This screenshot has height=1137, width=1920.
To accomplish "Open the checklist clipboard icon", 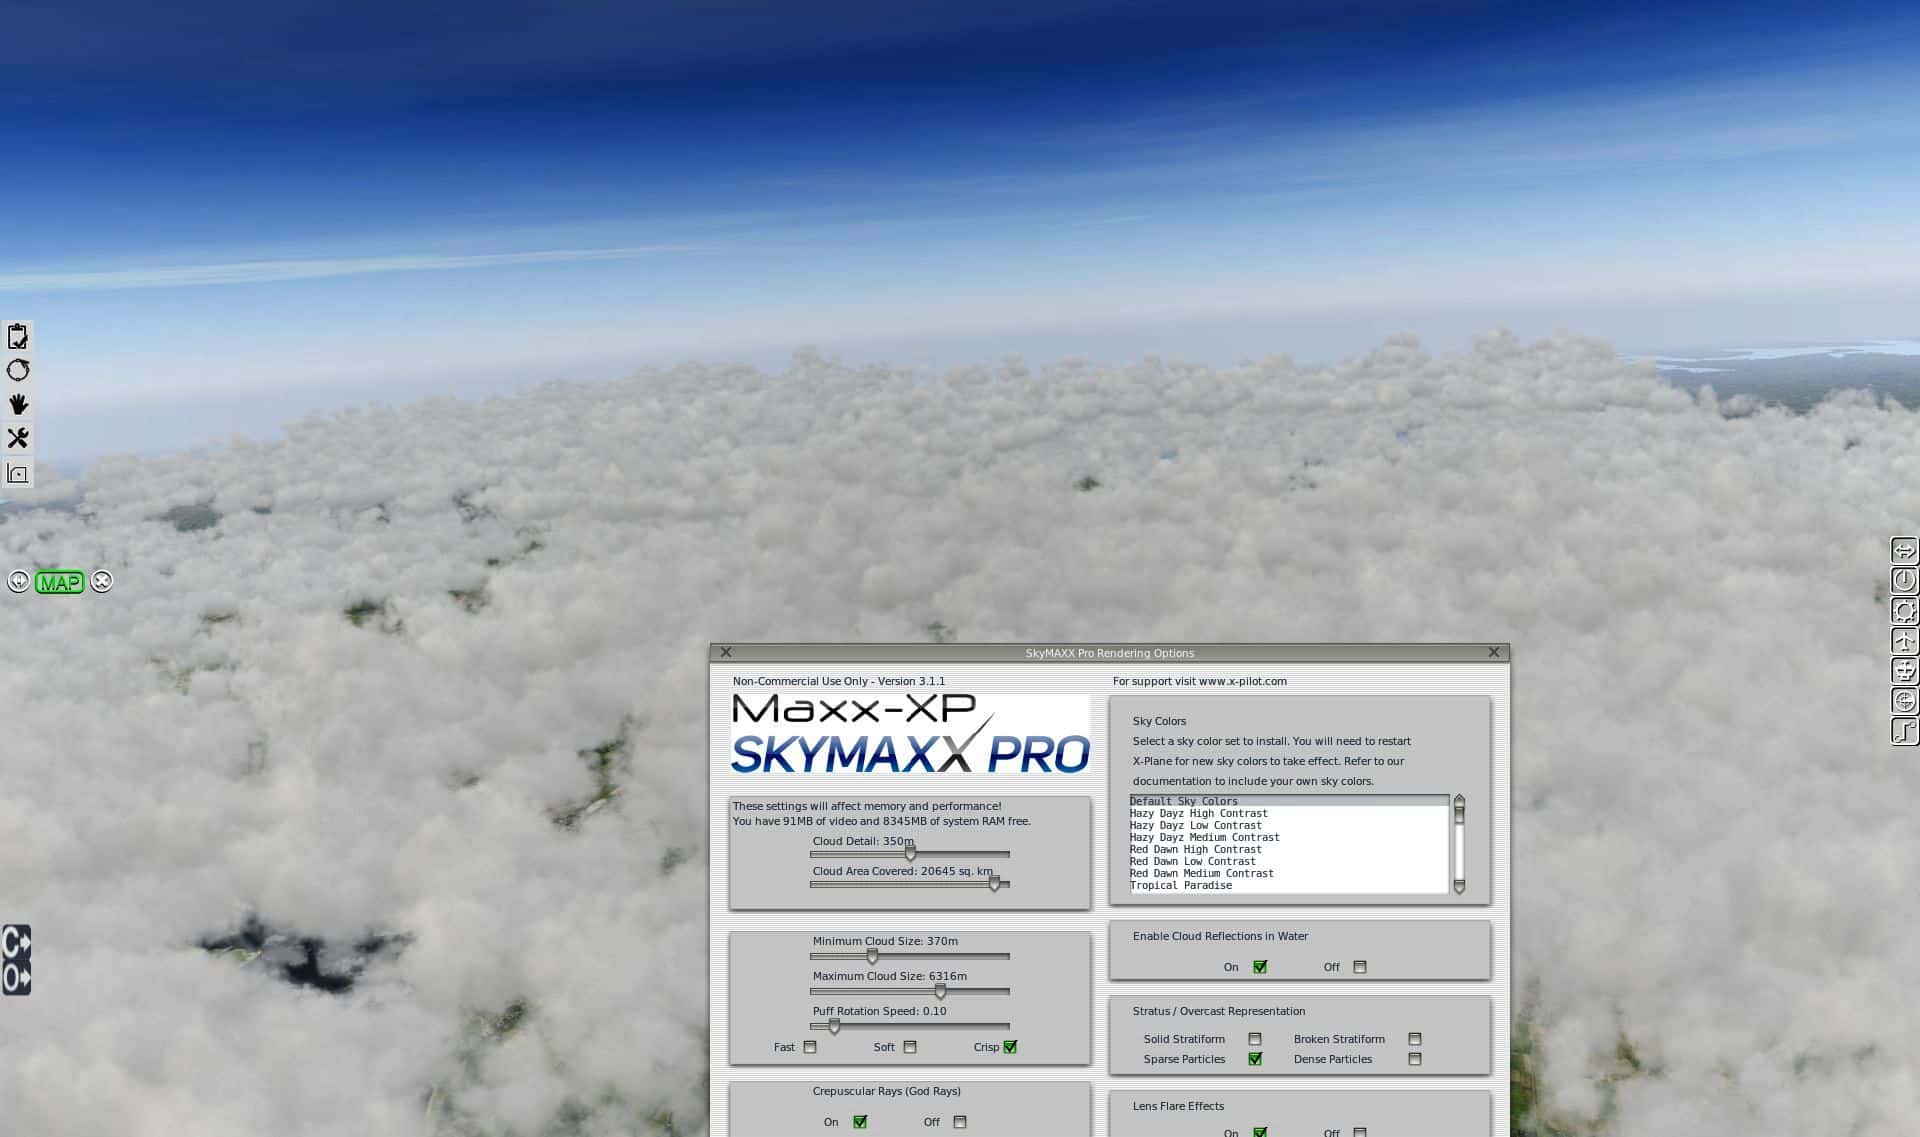I will pos(17,336).
